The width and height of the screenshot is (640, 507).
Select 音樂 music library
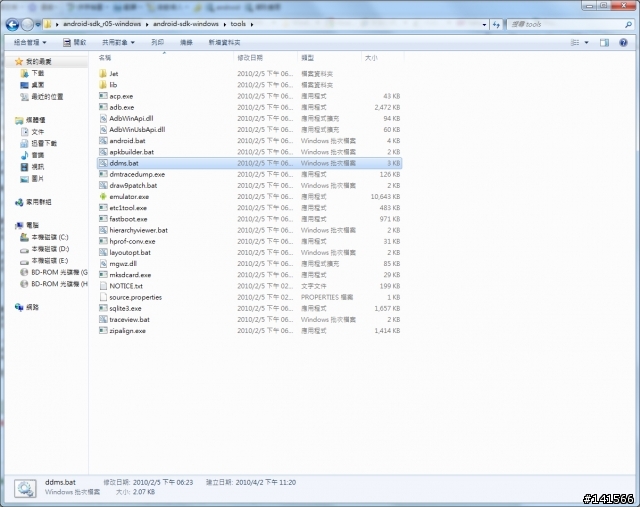38,155
